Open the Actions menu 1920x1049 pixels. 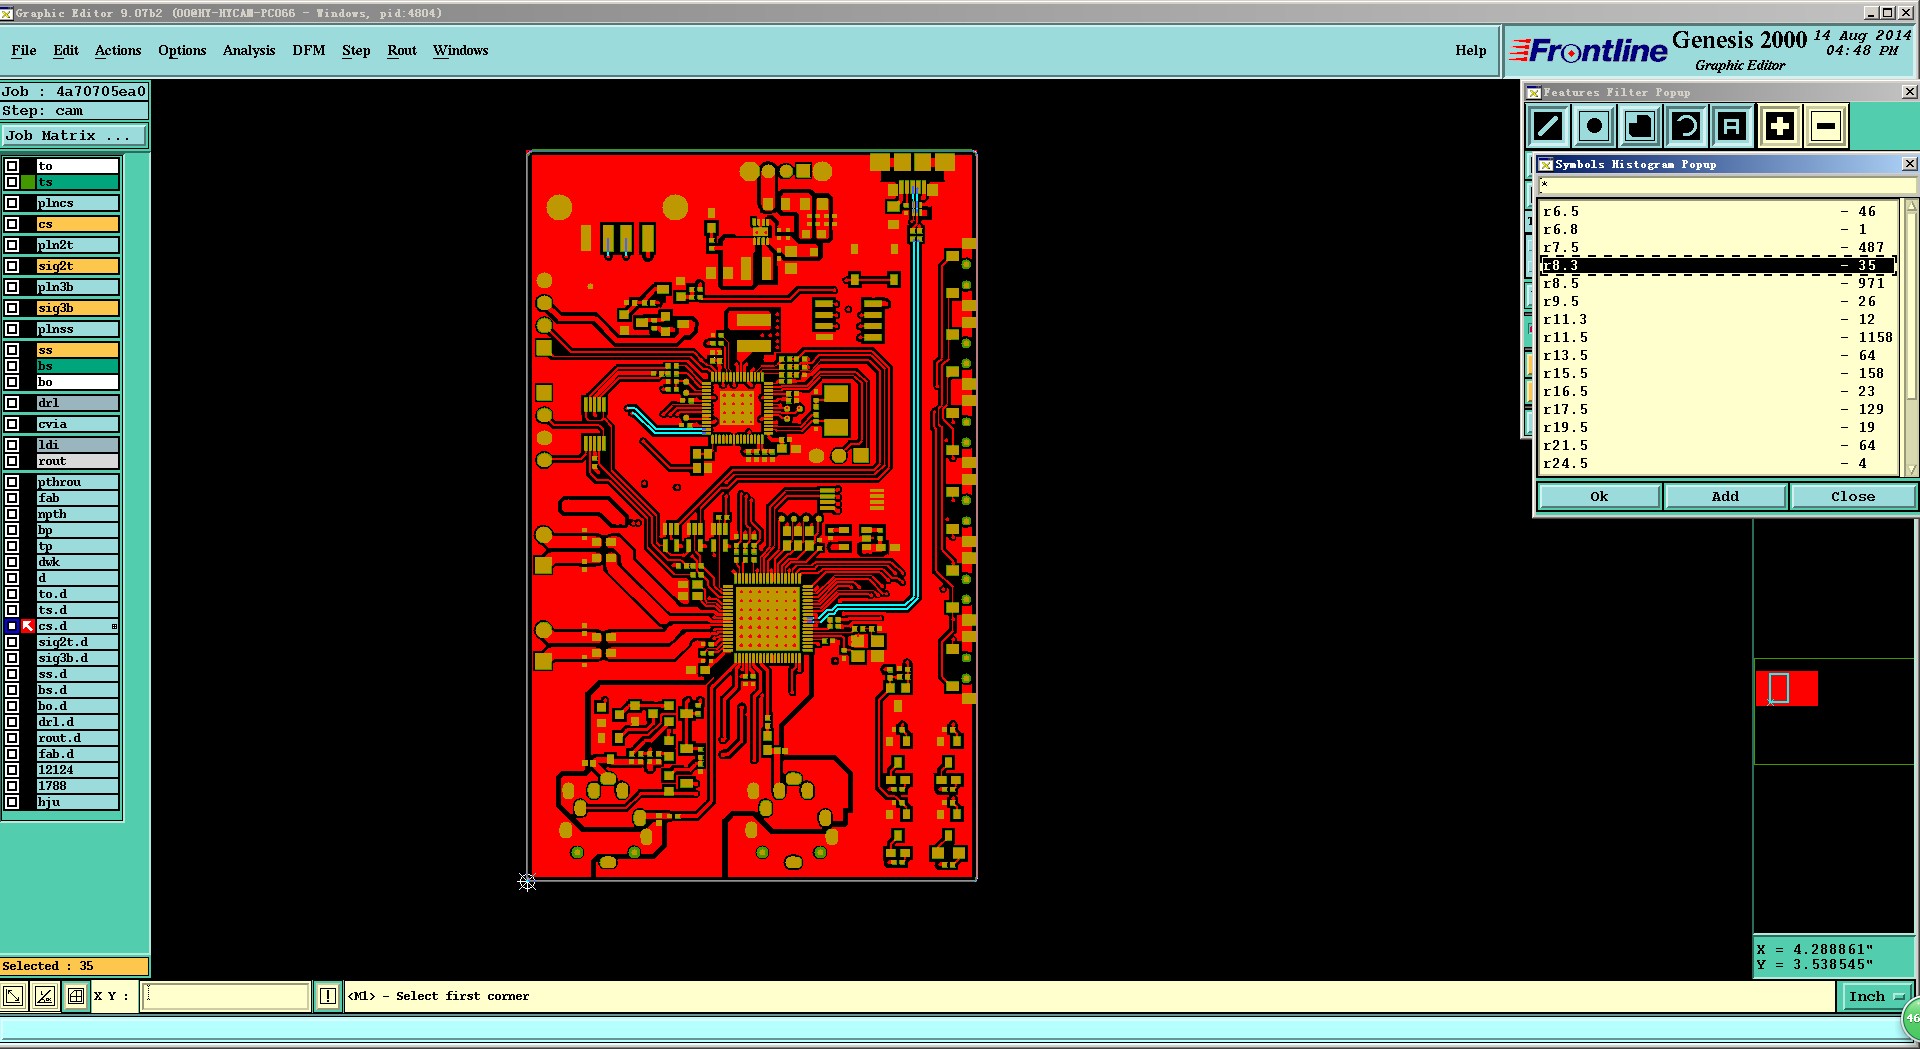118,50
